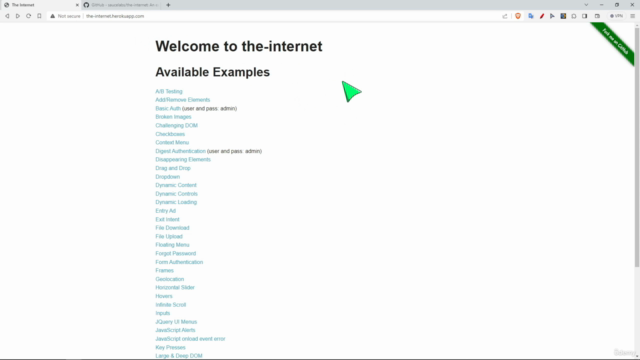Open the Exit Intent link

(x=167, y=219)
